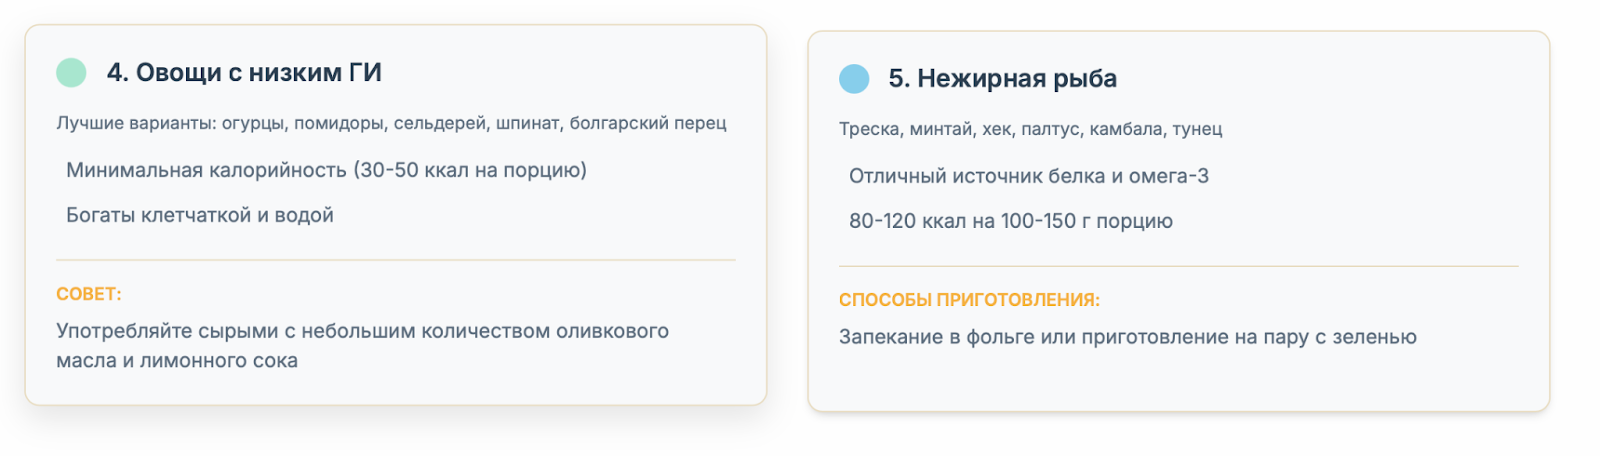Click the green circle beside Овощи heading
Image resolution: width=1600 pixels, height=456 pixels.
pos(71,72)
